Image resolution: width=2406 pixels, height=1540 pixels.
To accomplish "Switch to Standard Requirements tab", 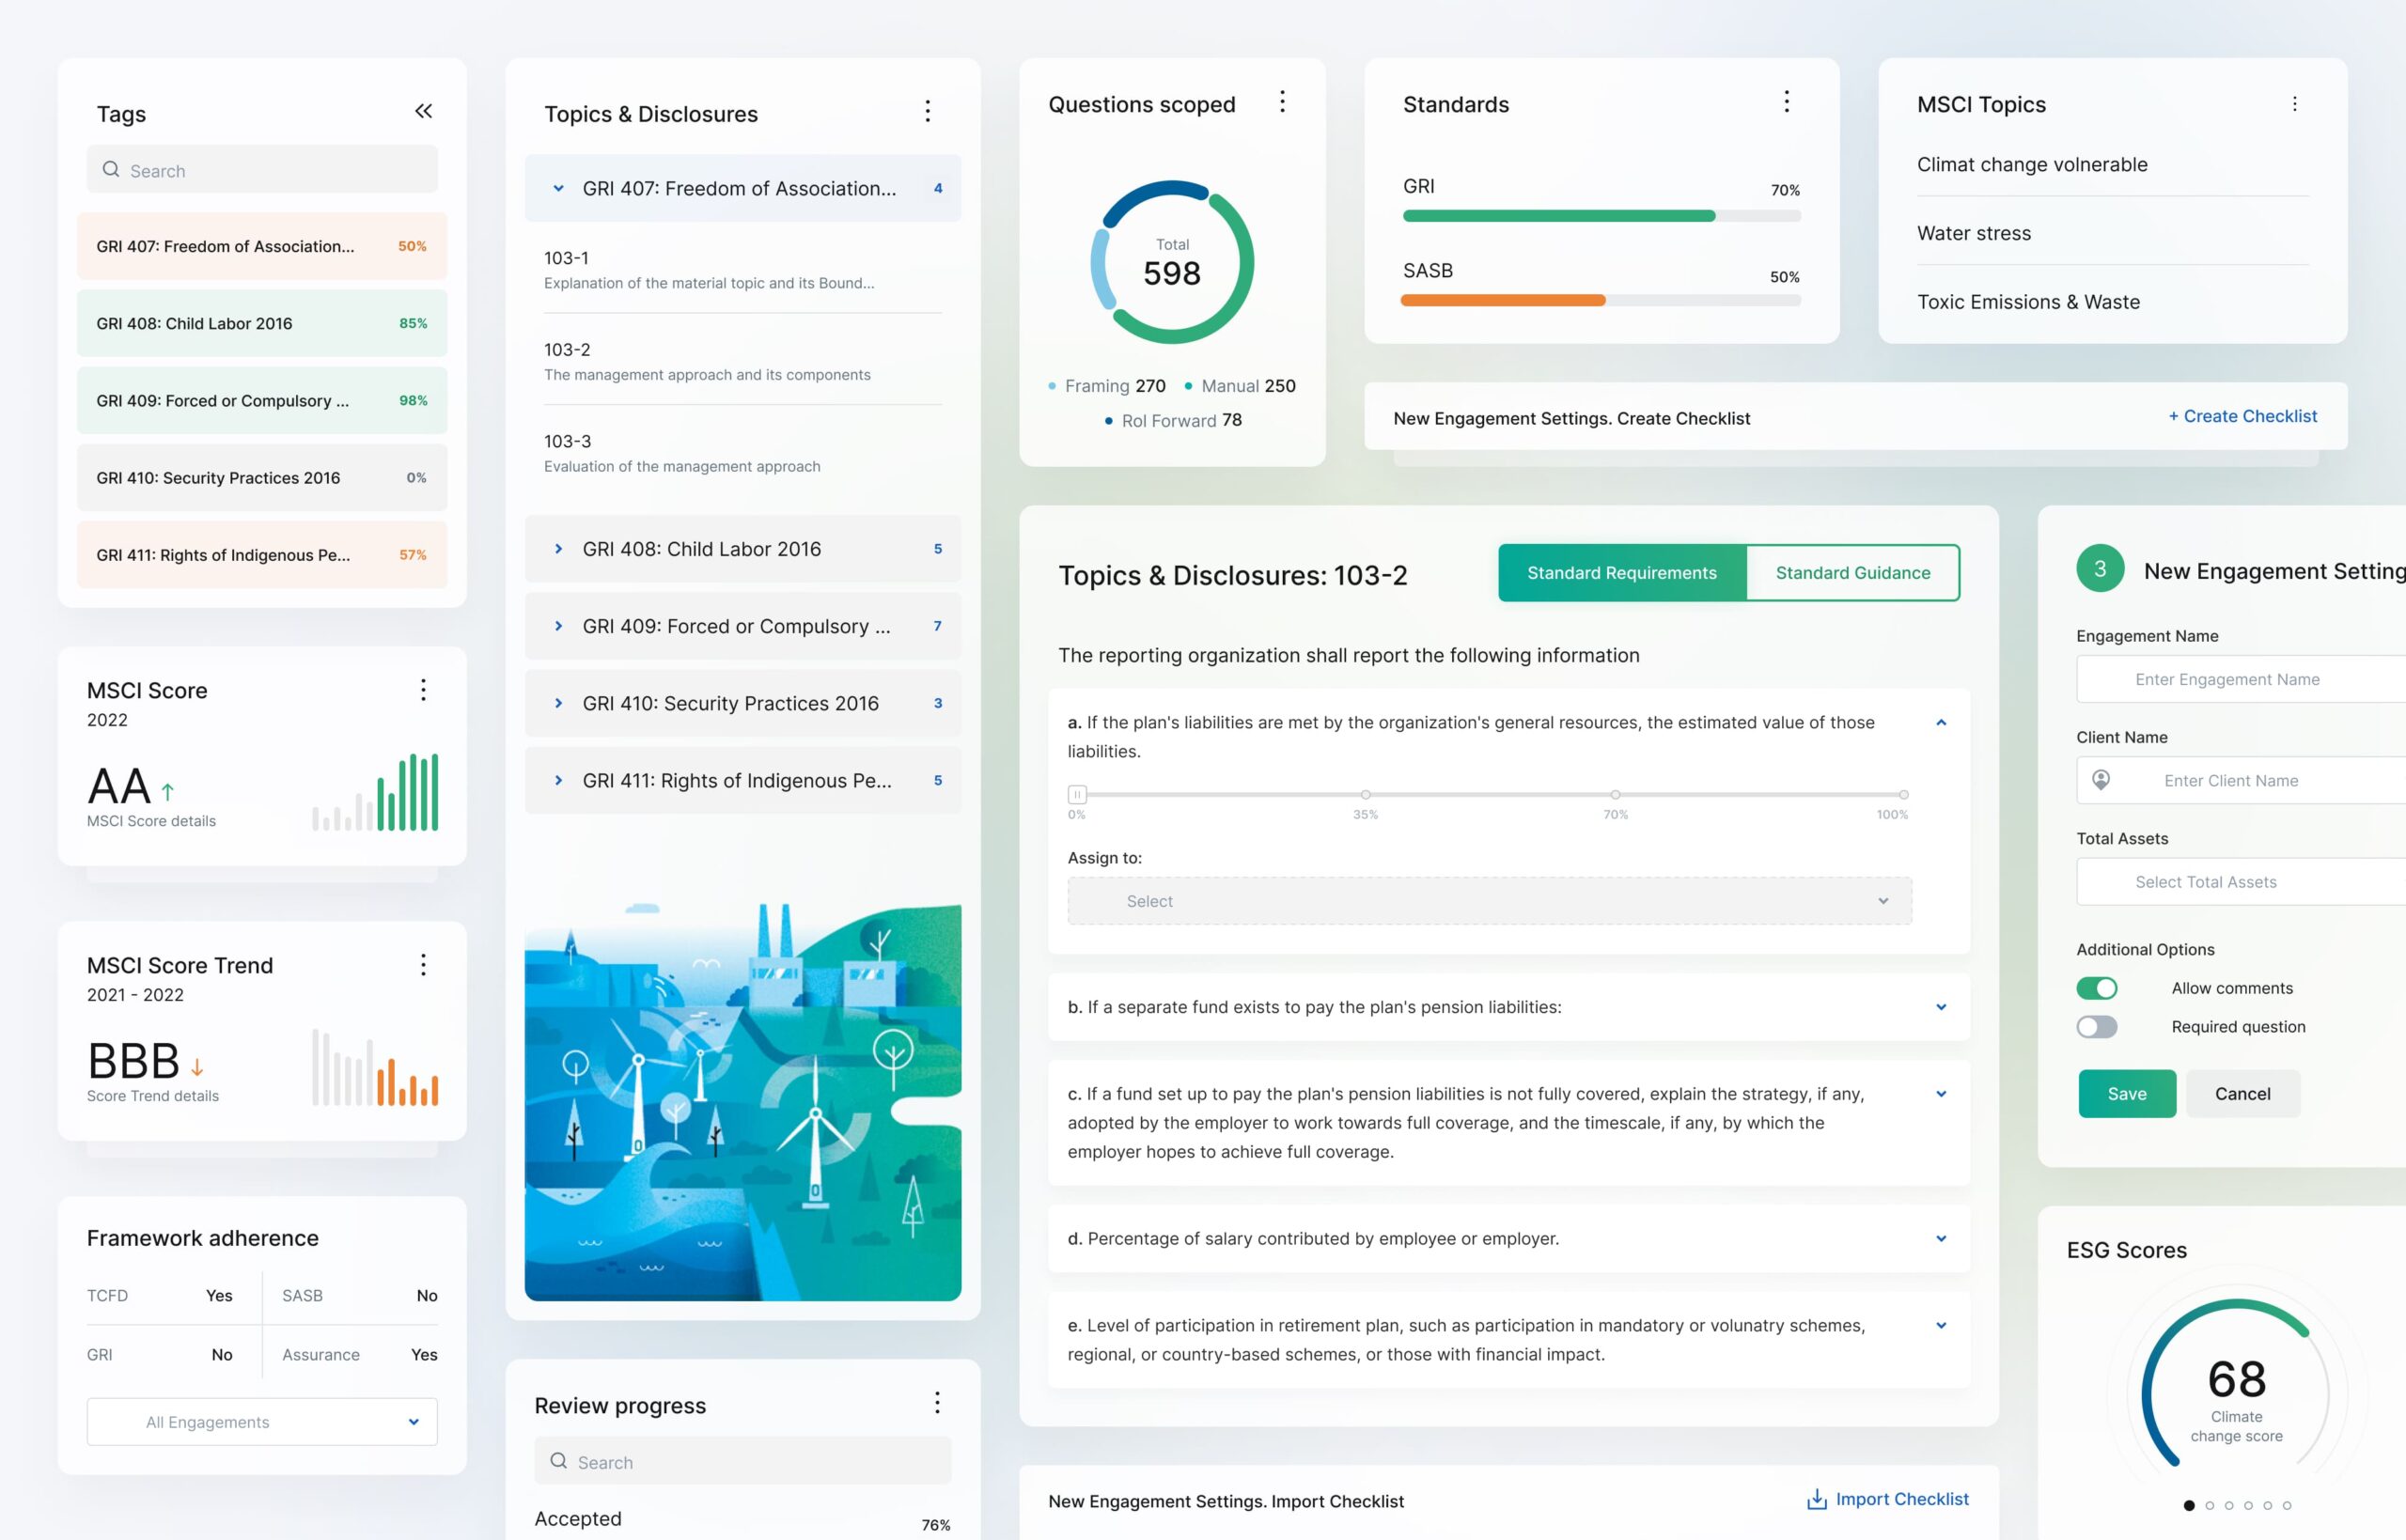I will pyautogui.click(x=1622, y=573).
